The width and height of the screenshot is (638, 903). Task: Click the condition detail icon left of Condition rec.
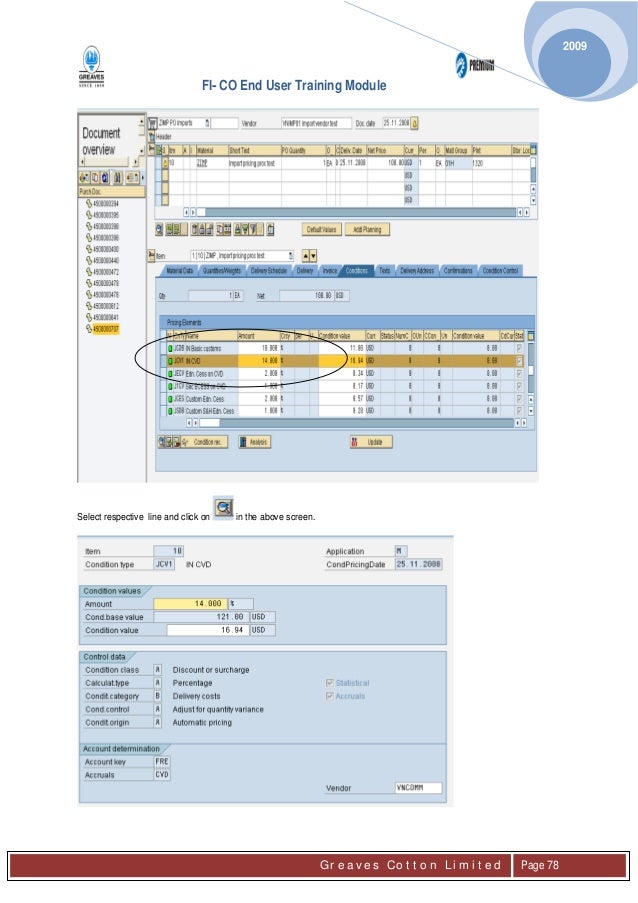162,442
